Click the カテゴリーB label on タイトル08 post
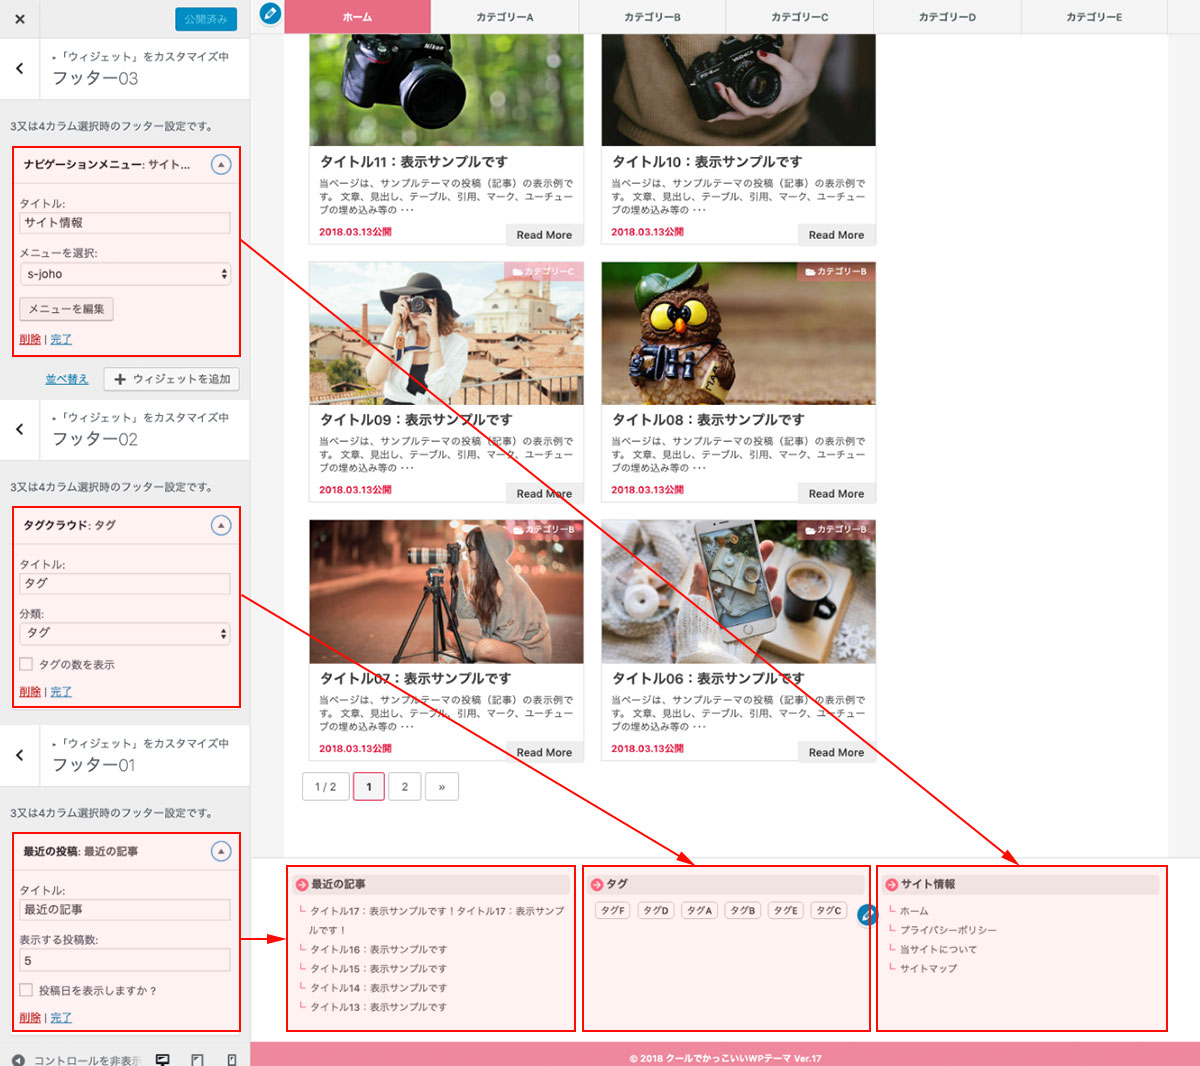The width and height of the screenshot is (1200, 1066). (836, 271)
